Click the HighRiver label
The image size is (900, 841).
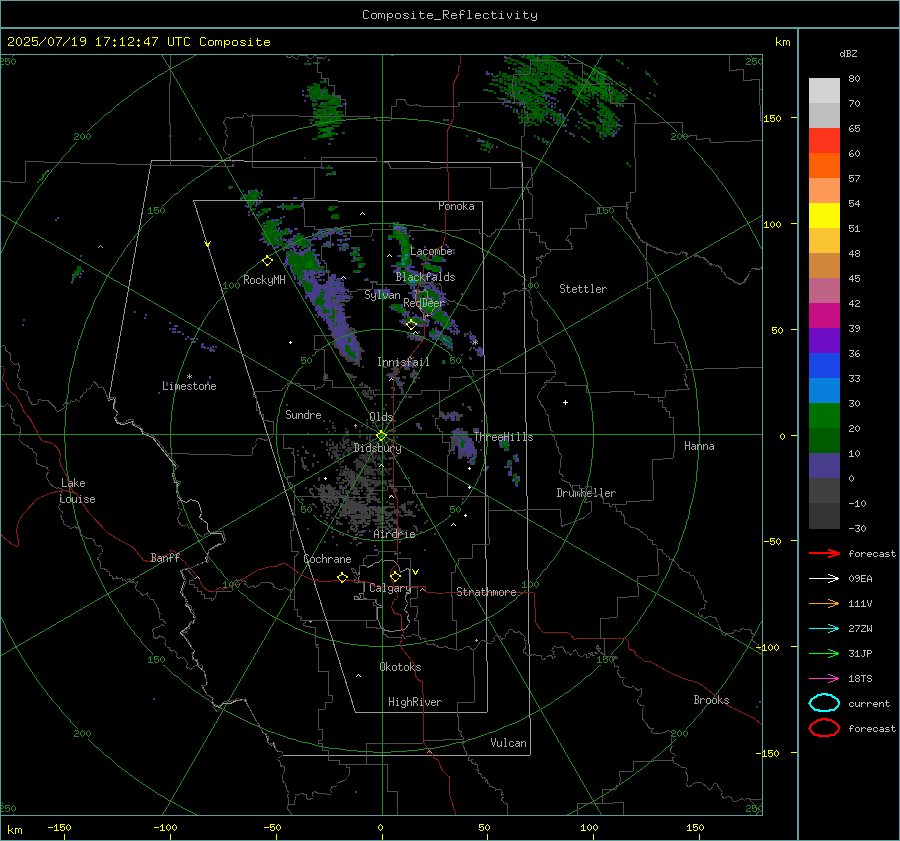coord(415,702)
